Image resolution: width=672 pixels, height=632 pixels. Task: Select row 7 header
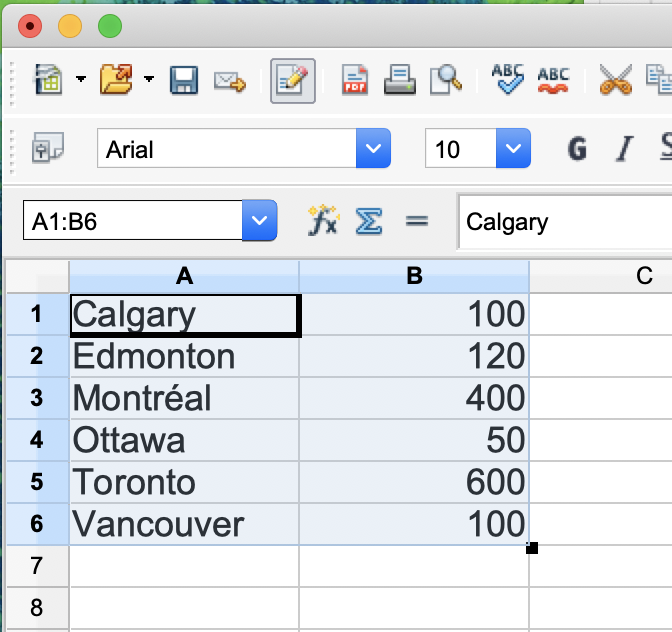pyautogui.click(x=37, y=566)
